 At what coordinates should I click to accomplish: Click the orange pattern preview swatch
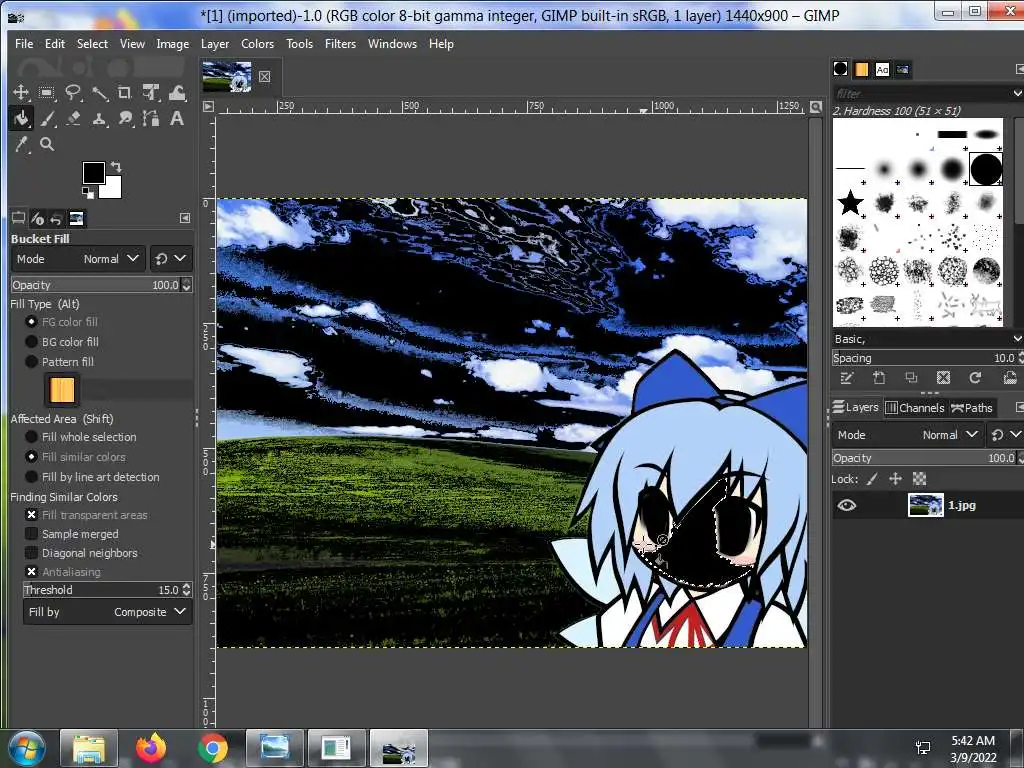click(62, 390)
